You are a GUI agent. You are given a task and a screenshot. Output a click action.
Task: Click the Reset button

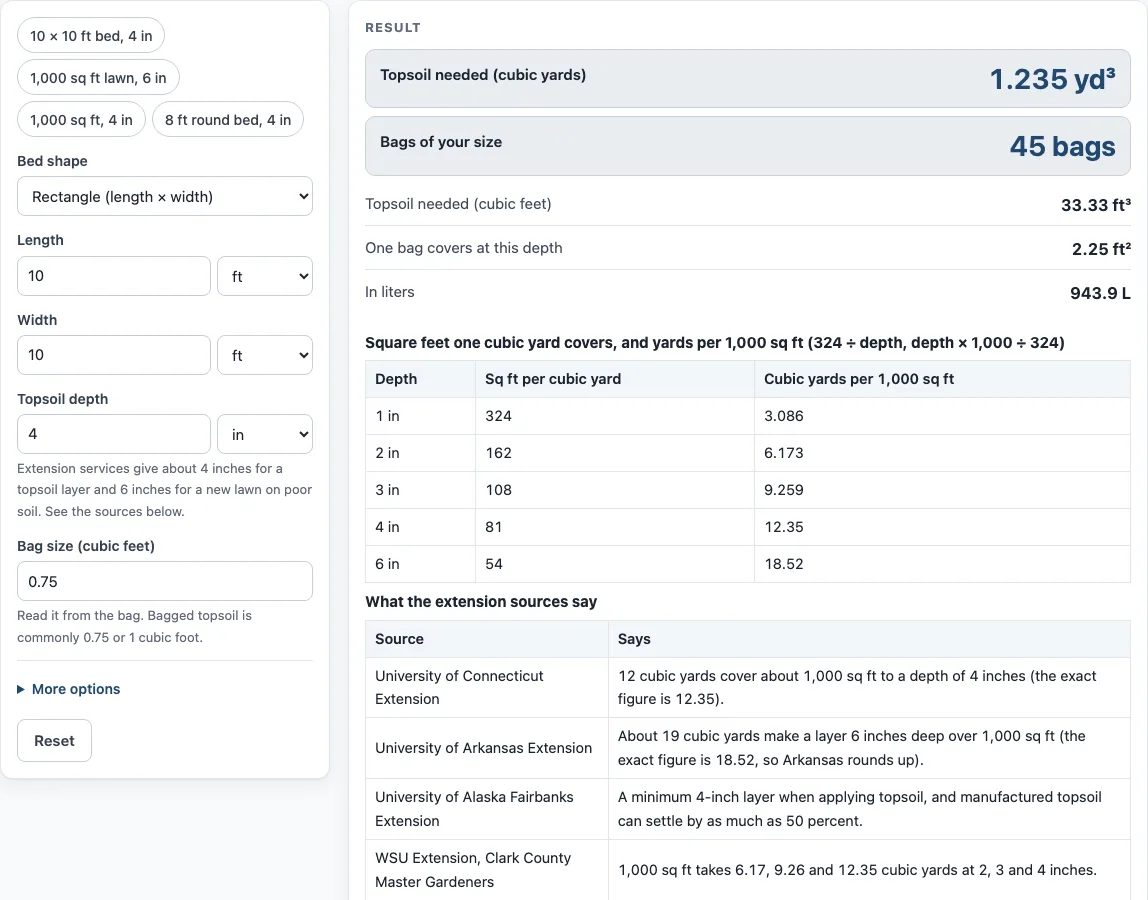(x=54, y=740)
